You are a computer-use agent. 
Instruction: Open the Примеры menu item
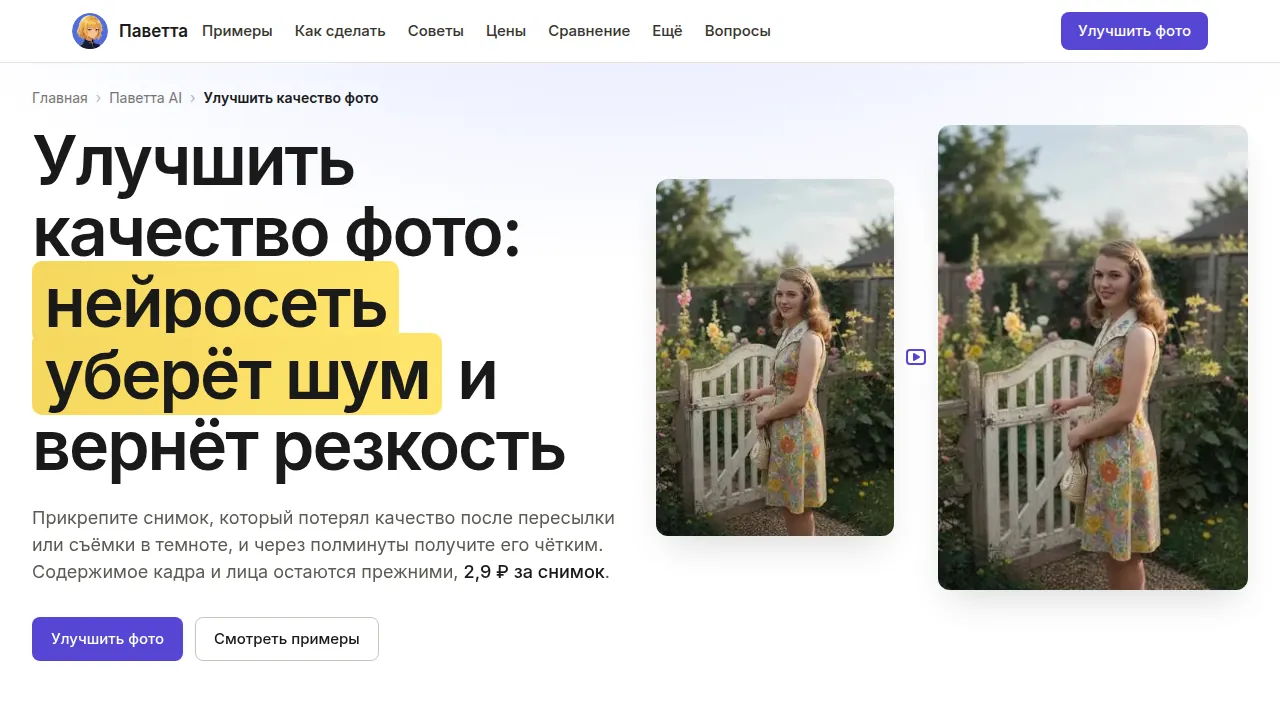pyautogui.click(x=237, y=31)
